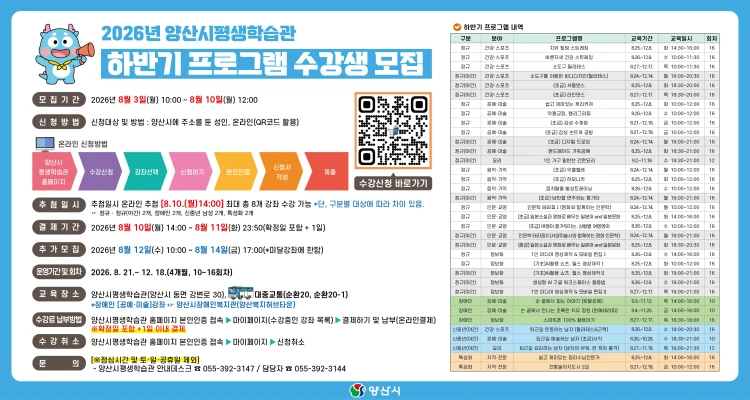Click the 쉽고 재미있는 정리수납전문가 program row
Image resolution: width=750 pixels, height=400 pixels.
point(585,357)
